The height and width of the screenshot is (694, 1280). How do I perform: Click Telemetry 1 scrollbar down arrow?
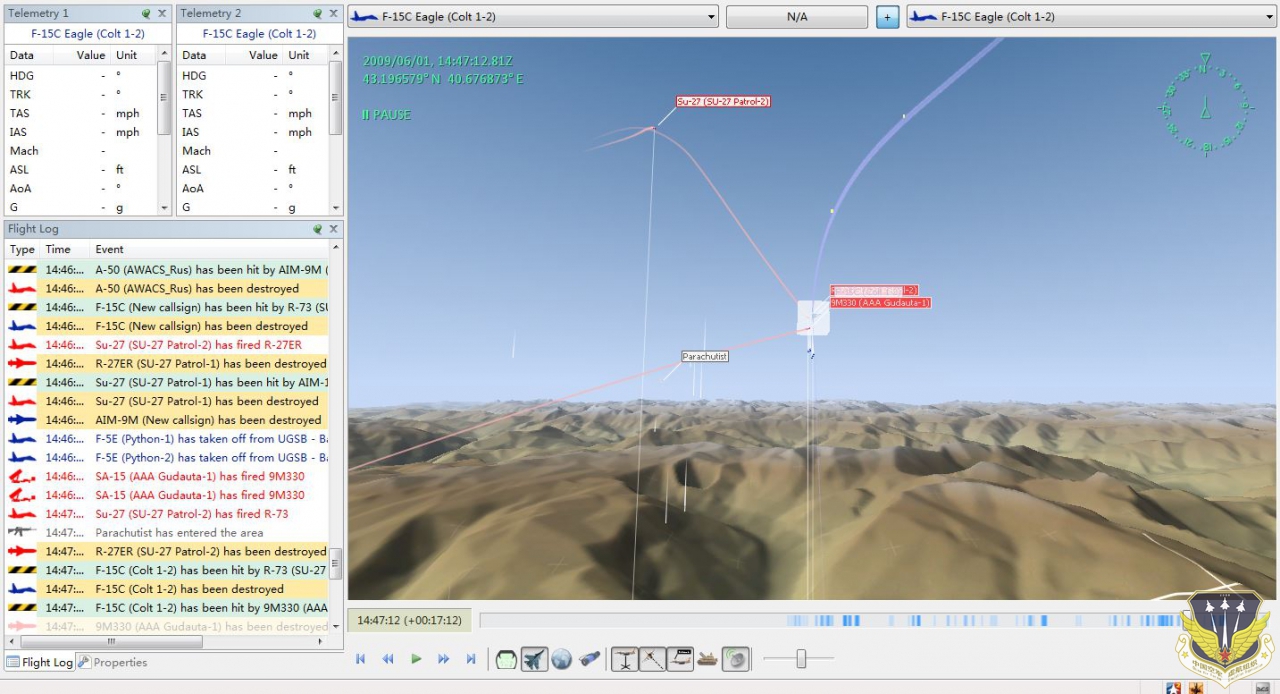[164, 208]
